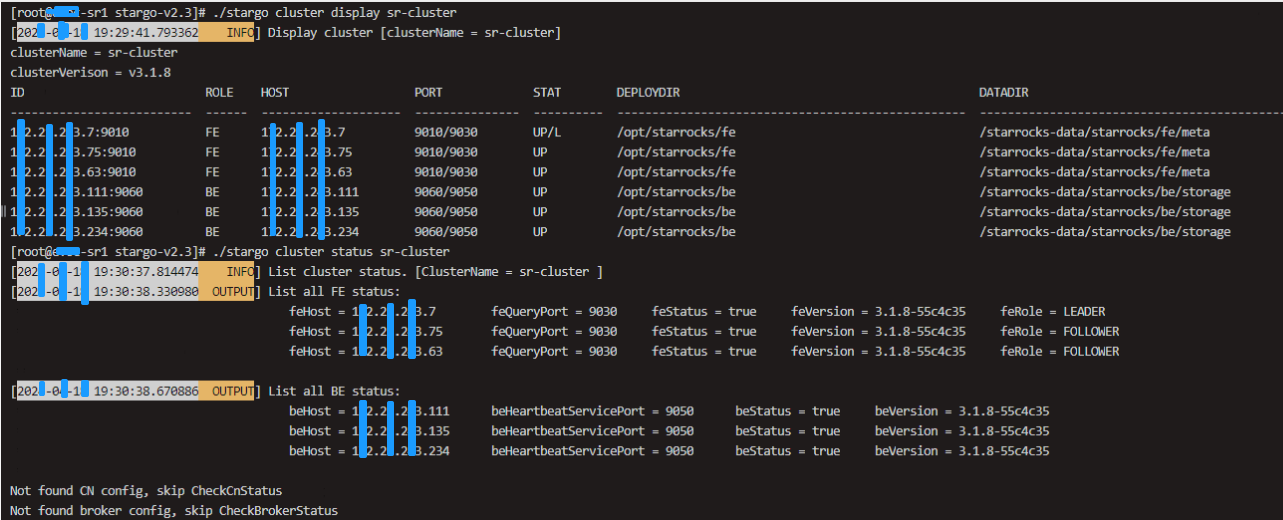Click the STAT column header
1283x520 pixels.
(x=547, y=92)
